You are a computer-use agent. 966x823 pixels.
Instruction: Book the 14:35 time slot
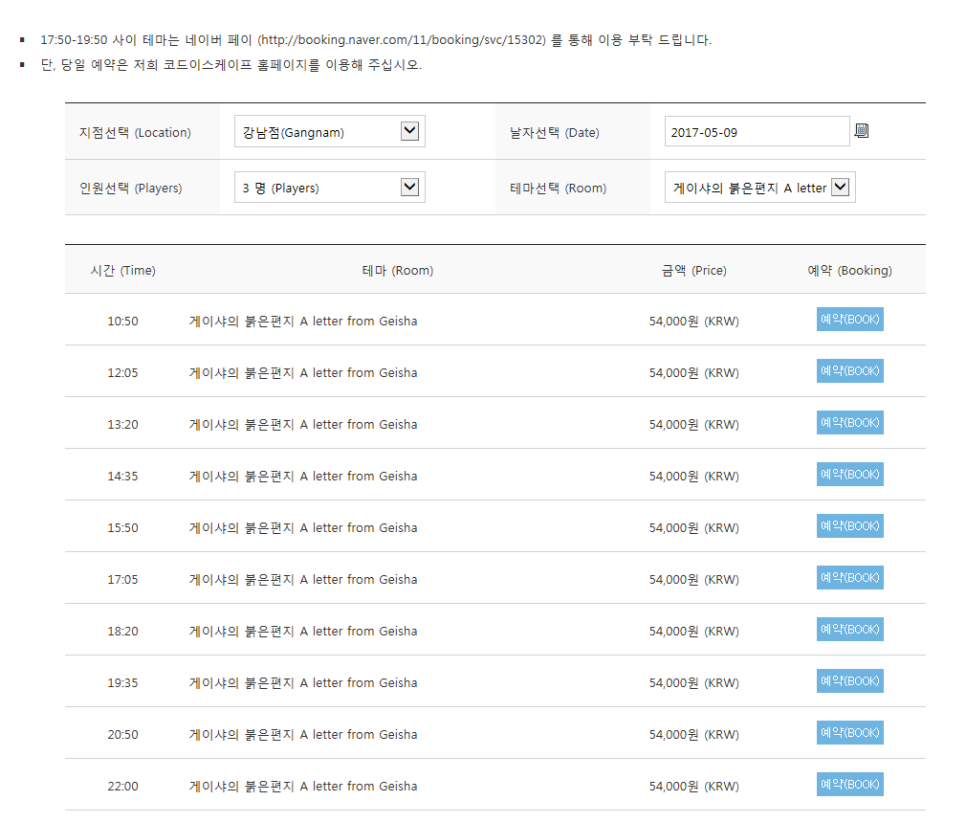point(850,474)
